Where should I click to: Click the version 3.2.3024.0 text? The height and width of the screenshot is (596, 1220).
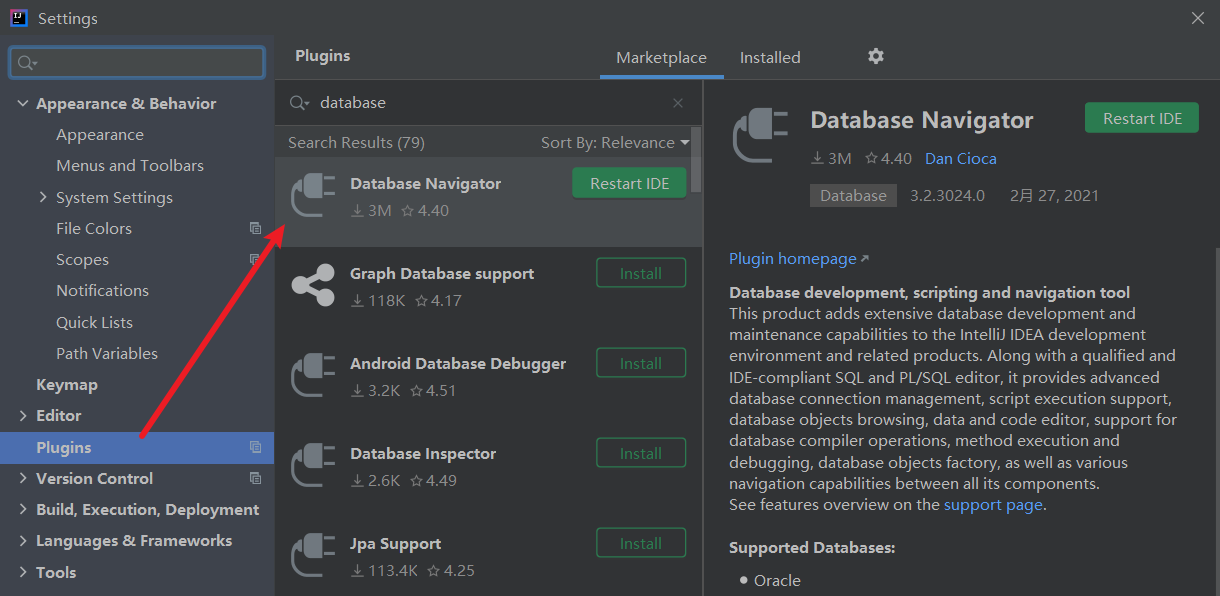coord(947,195)
